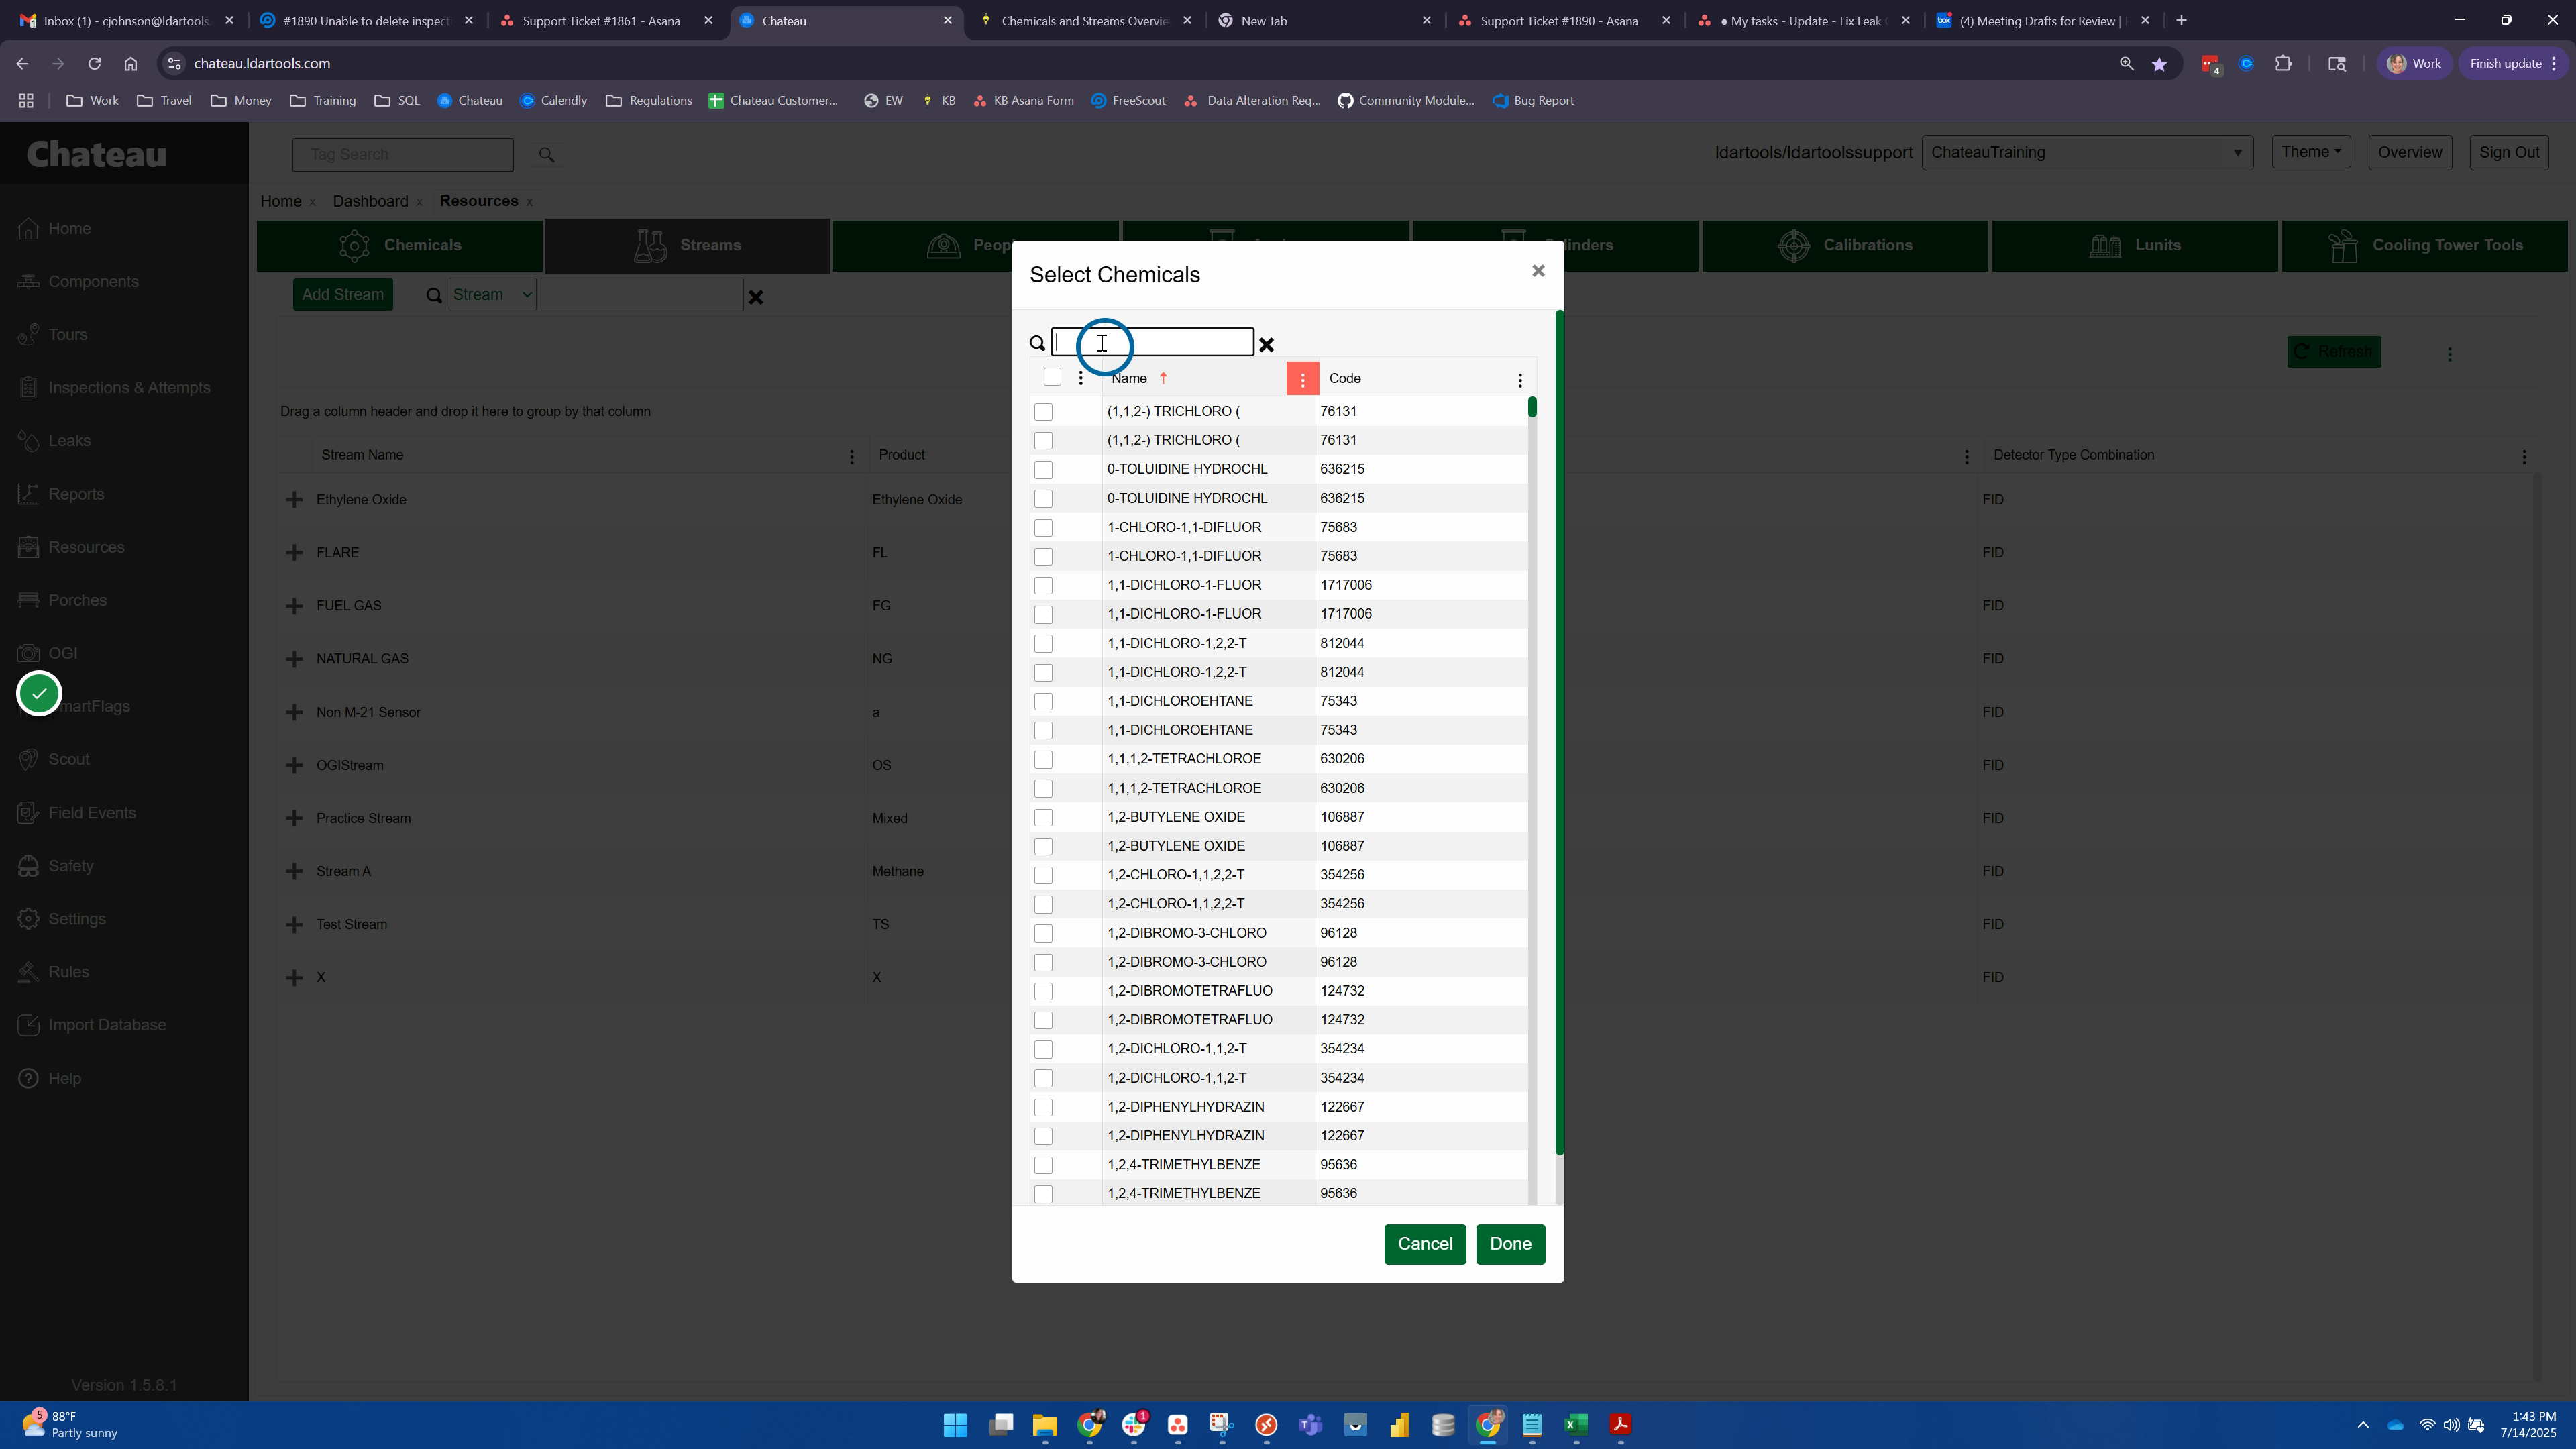Clear the stream search with X icon
This screenshot has width=2576, height=1449.
(756, 297)
